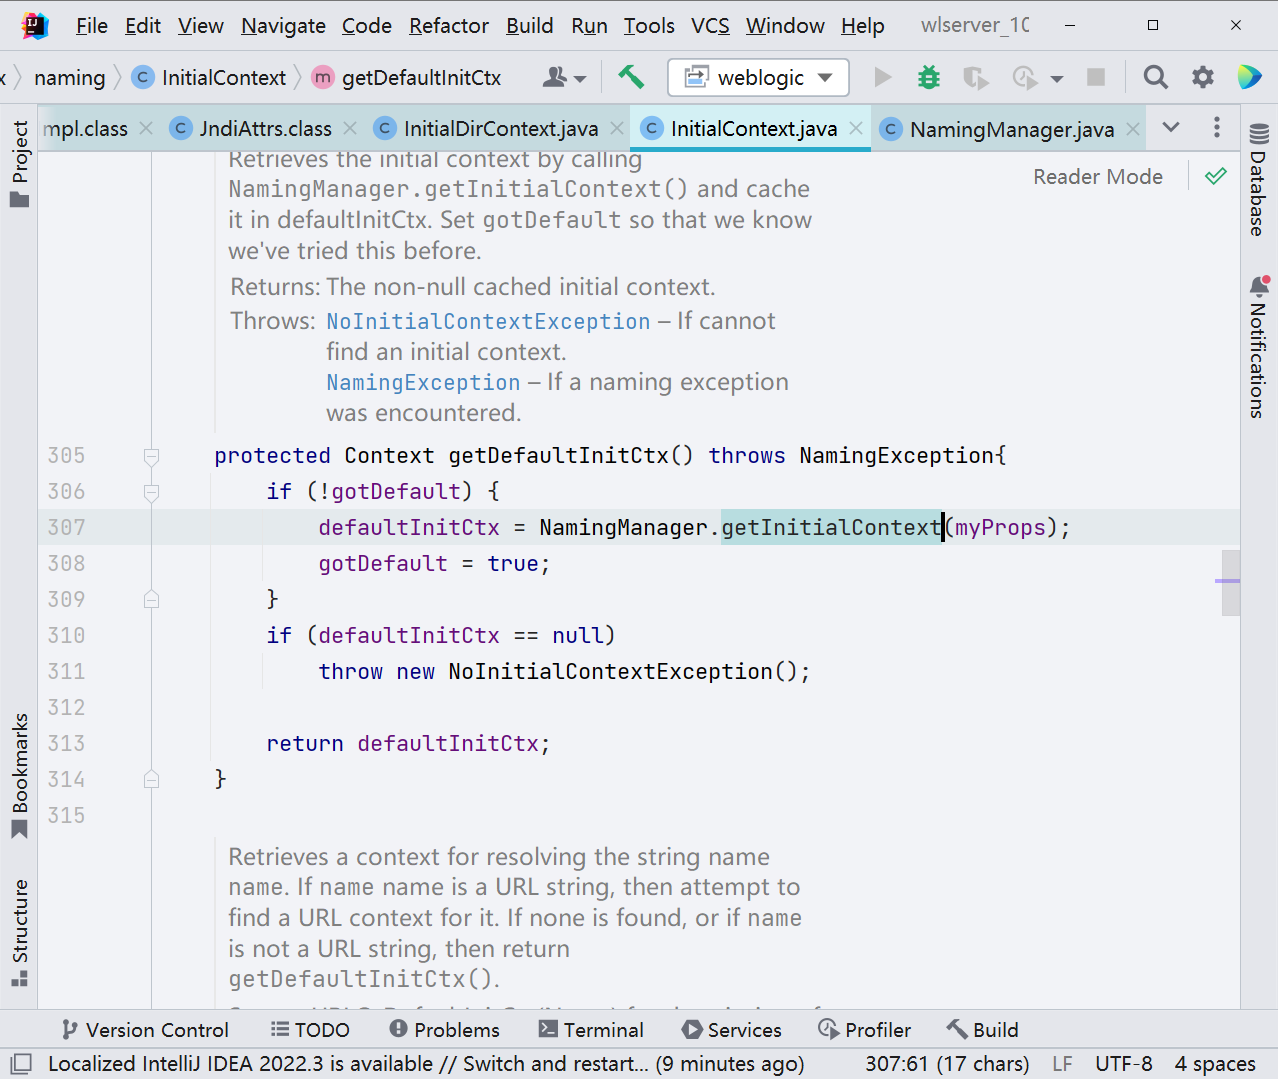Open the weblogic run configuration dropdown
Viewport: 1278px width, 1079px height.
(759, 77)
